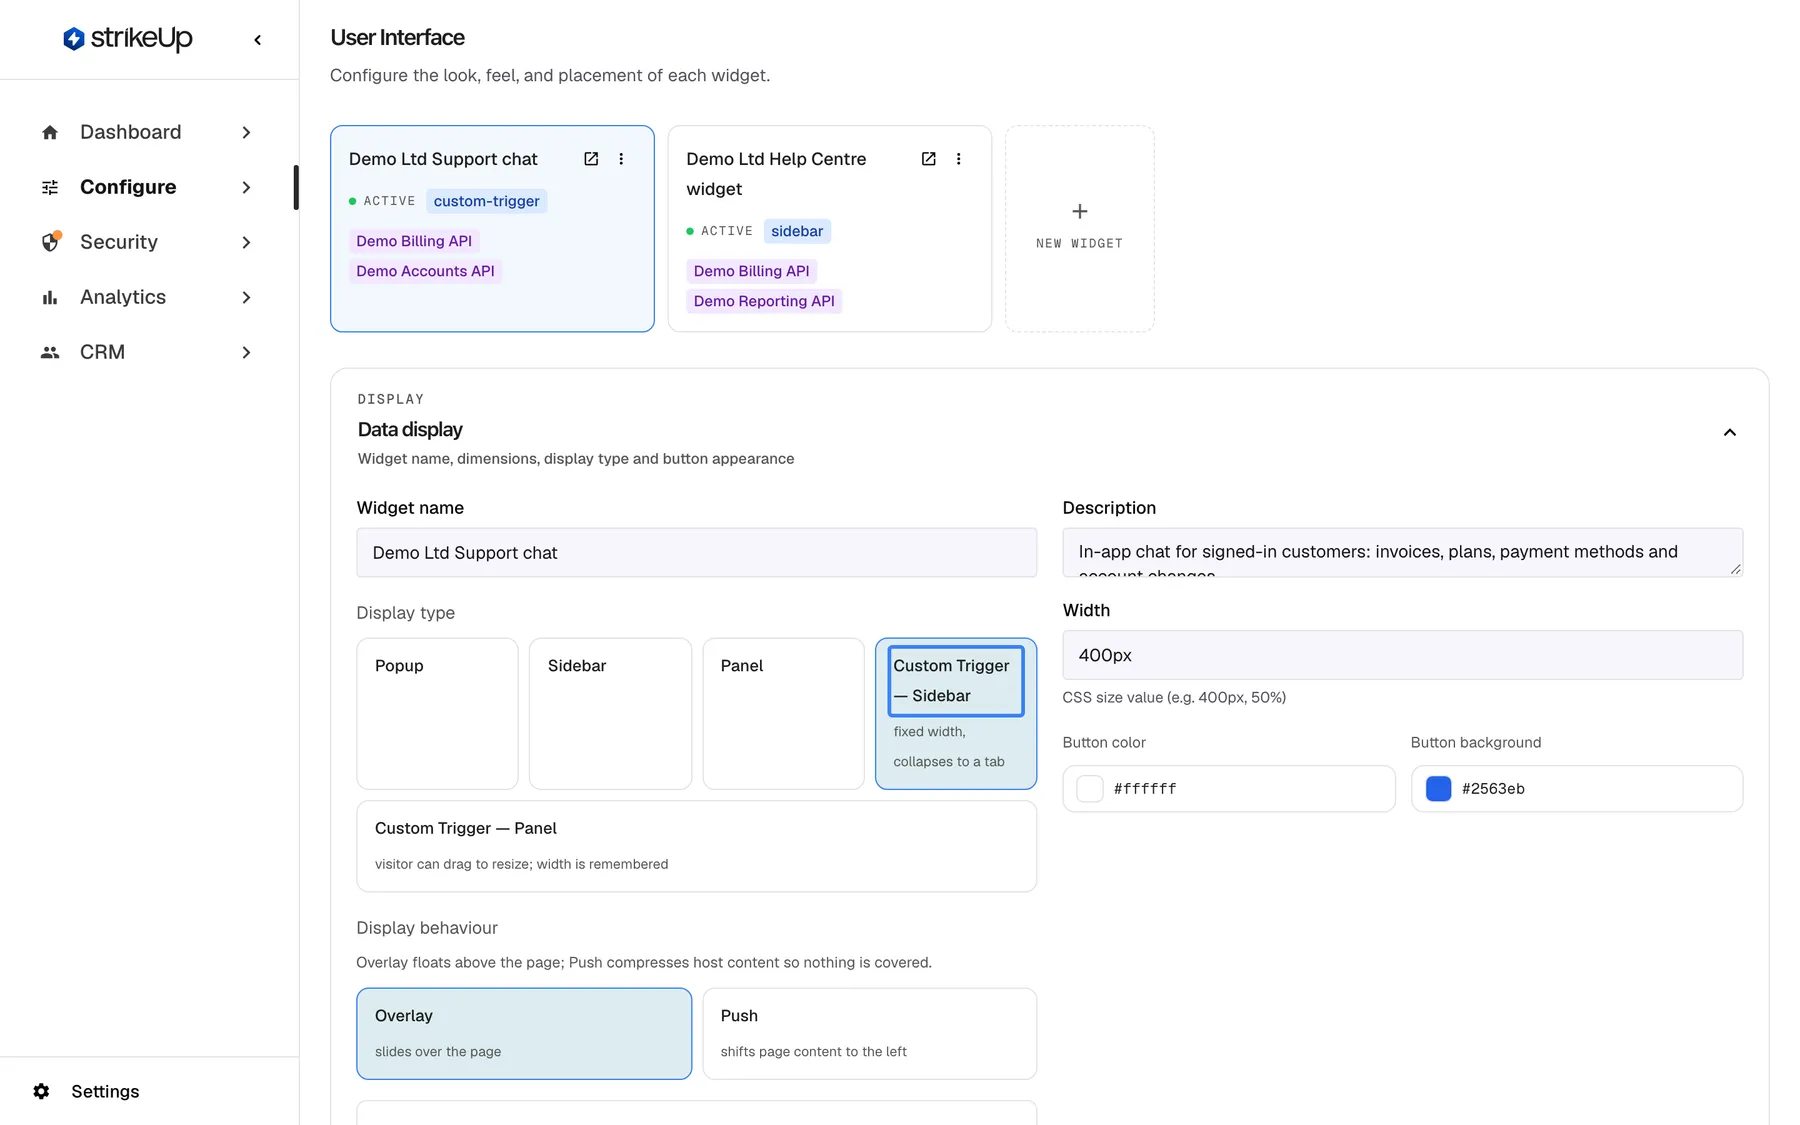Click the CRM people icon
This screenshot has width=1800, height=1125.
click(x=50, y=352)
